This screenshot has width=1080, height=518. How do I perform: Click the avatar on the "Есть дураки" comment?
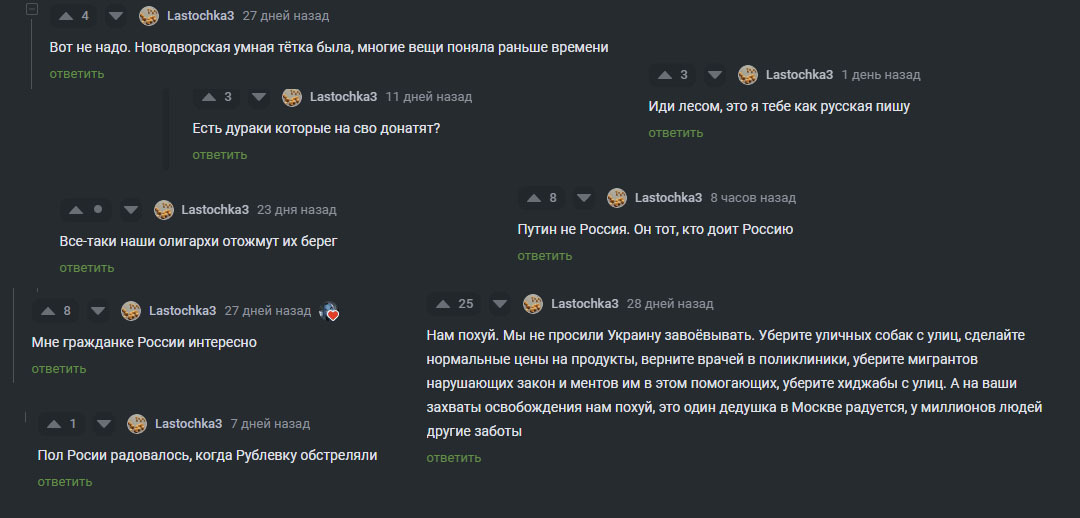[292, 97]
